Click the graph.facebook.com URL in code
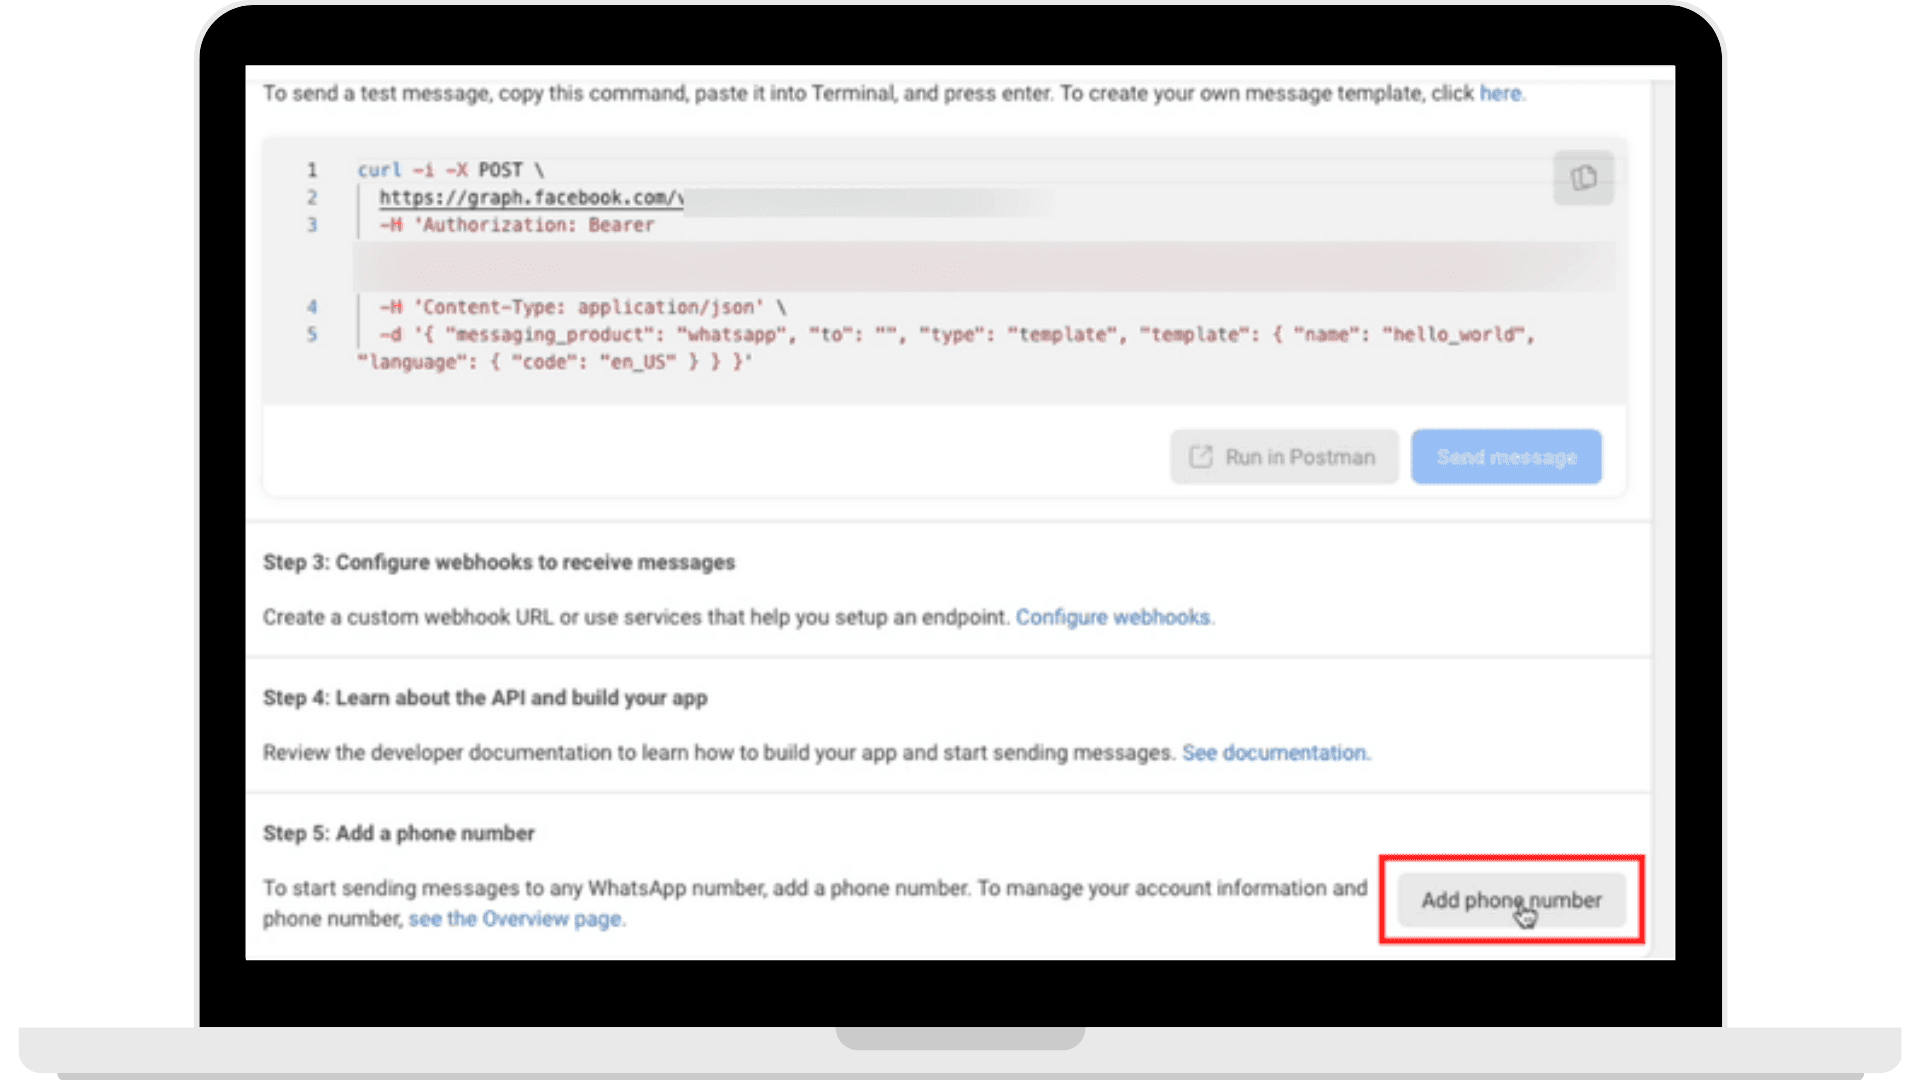1920x1080 pixels. 528,198
